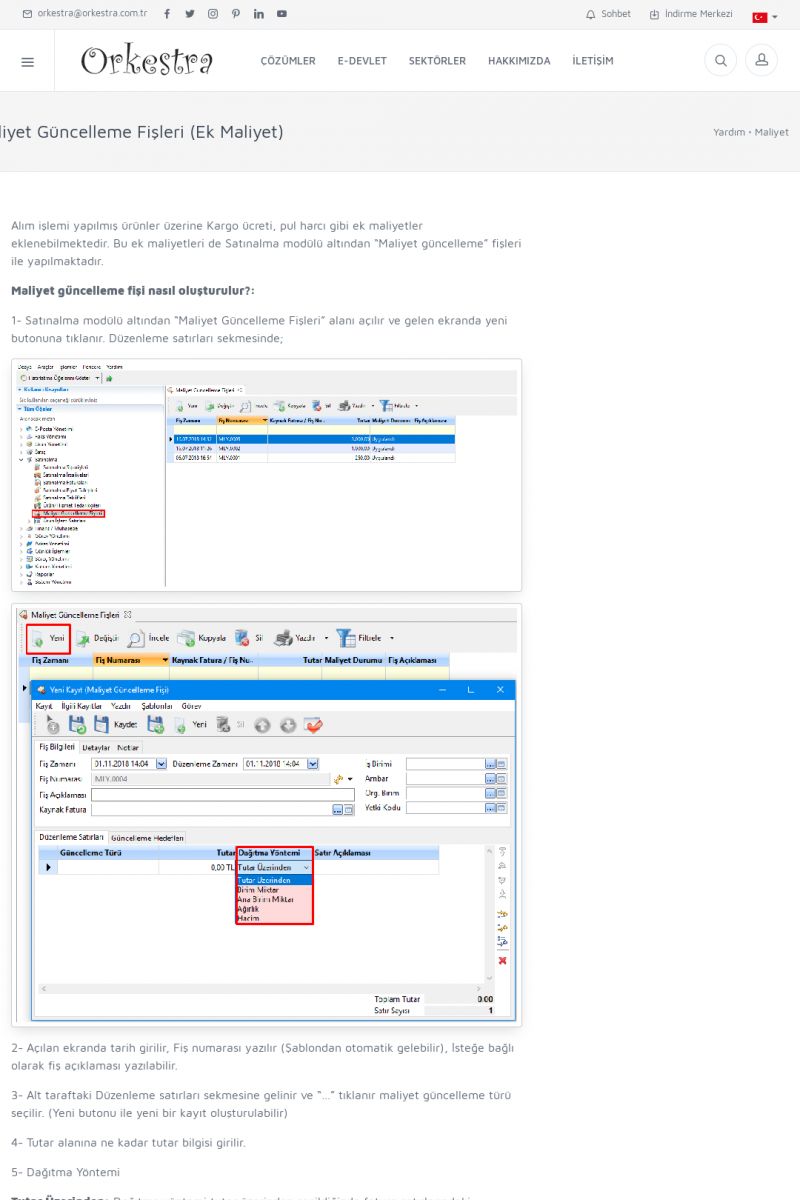This screenshot has height=1200, width=800.
Task: Open the İLETİŞİM menu
Action: (x=593, y=61)
